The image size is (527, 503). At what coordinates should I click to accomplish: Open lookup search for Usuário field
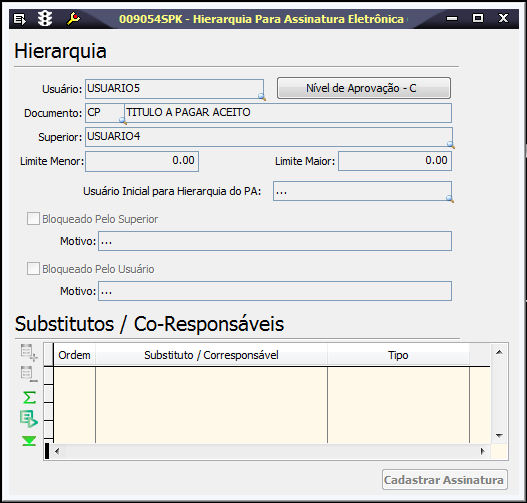coord(261,97)
